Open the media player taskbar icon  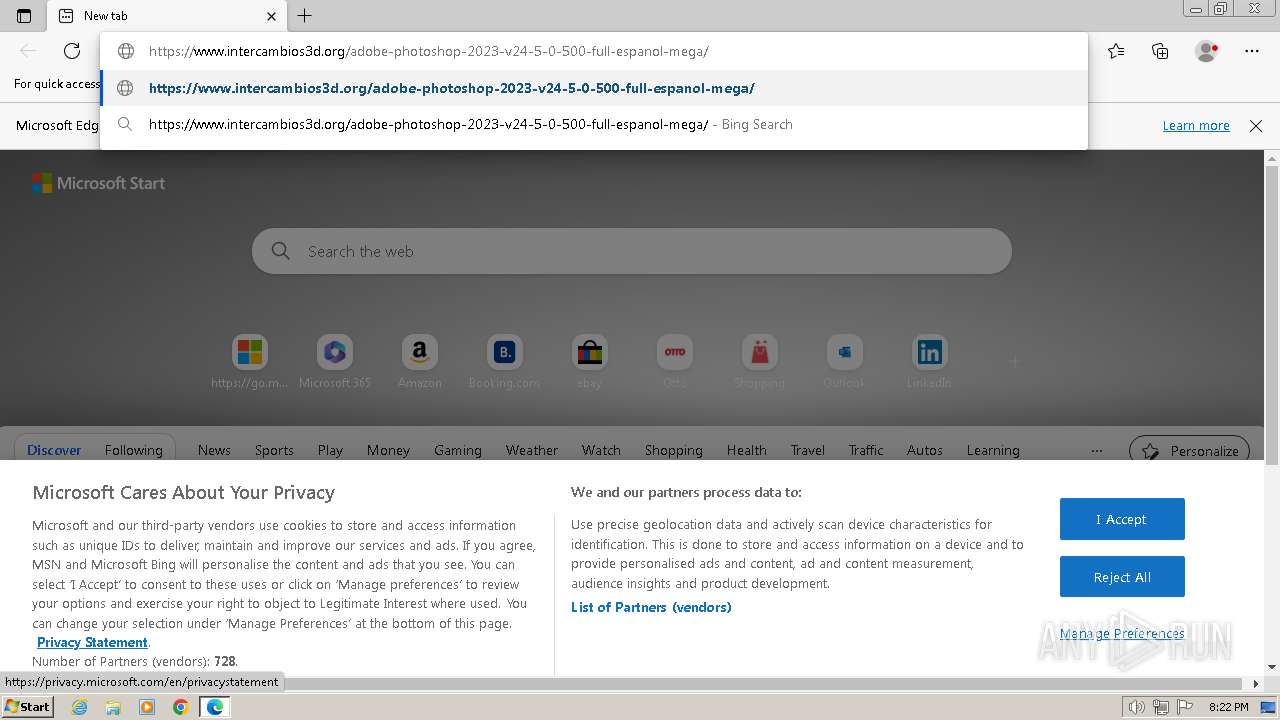(x=147, y=707)
